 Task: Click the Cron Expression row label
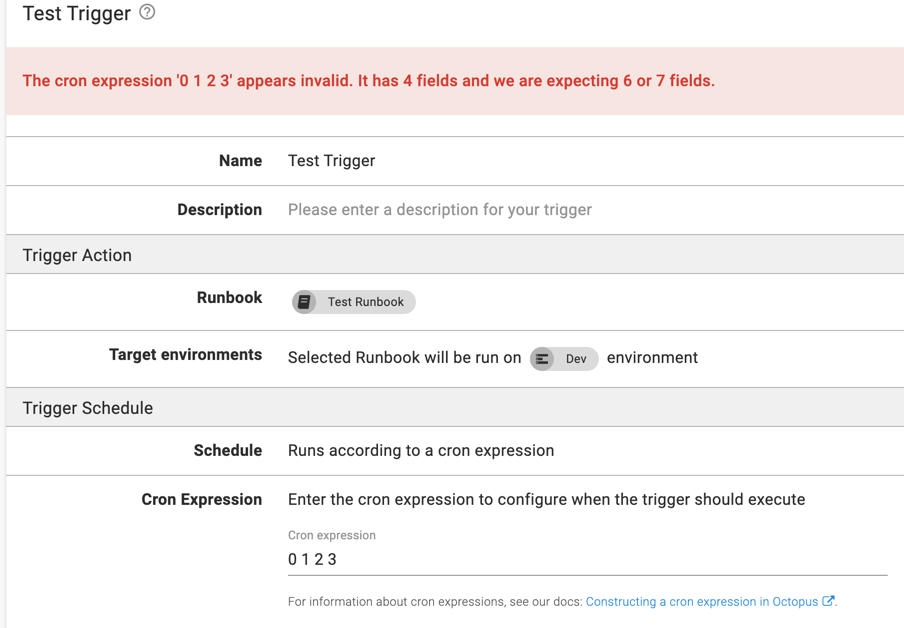click(202, 499)
